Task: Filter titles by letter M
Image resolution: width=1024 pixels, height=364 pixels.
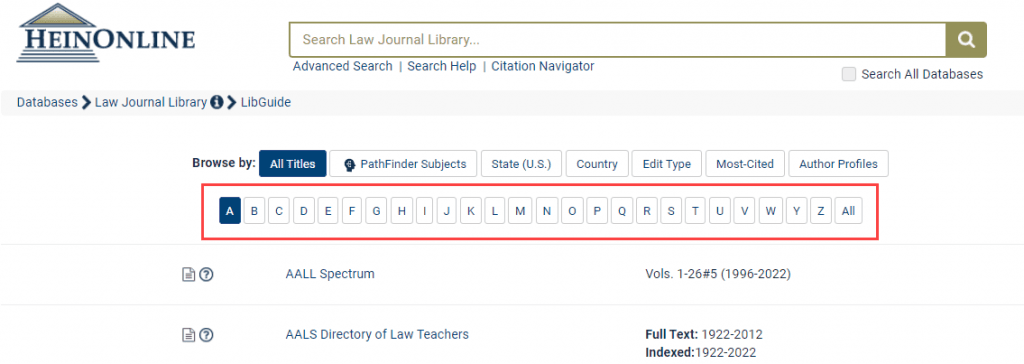Action: pos(520,211)
